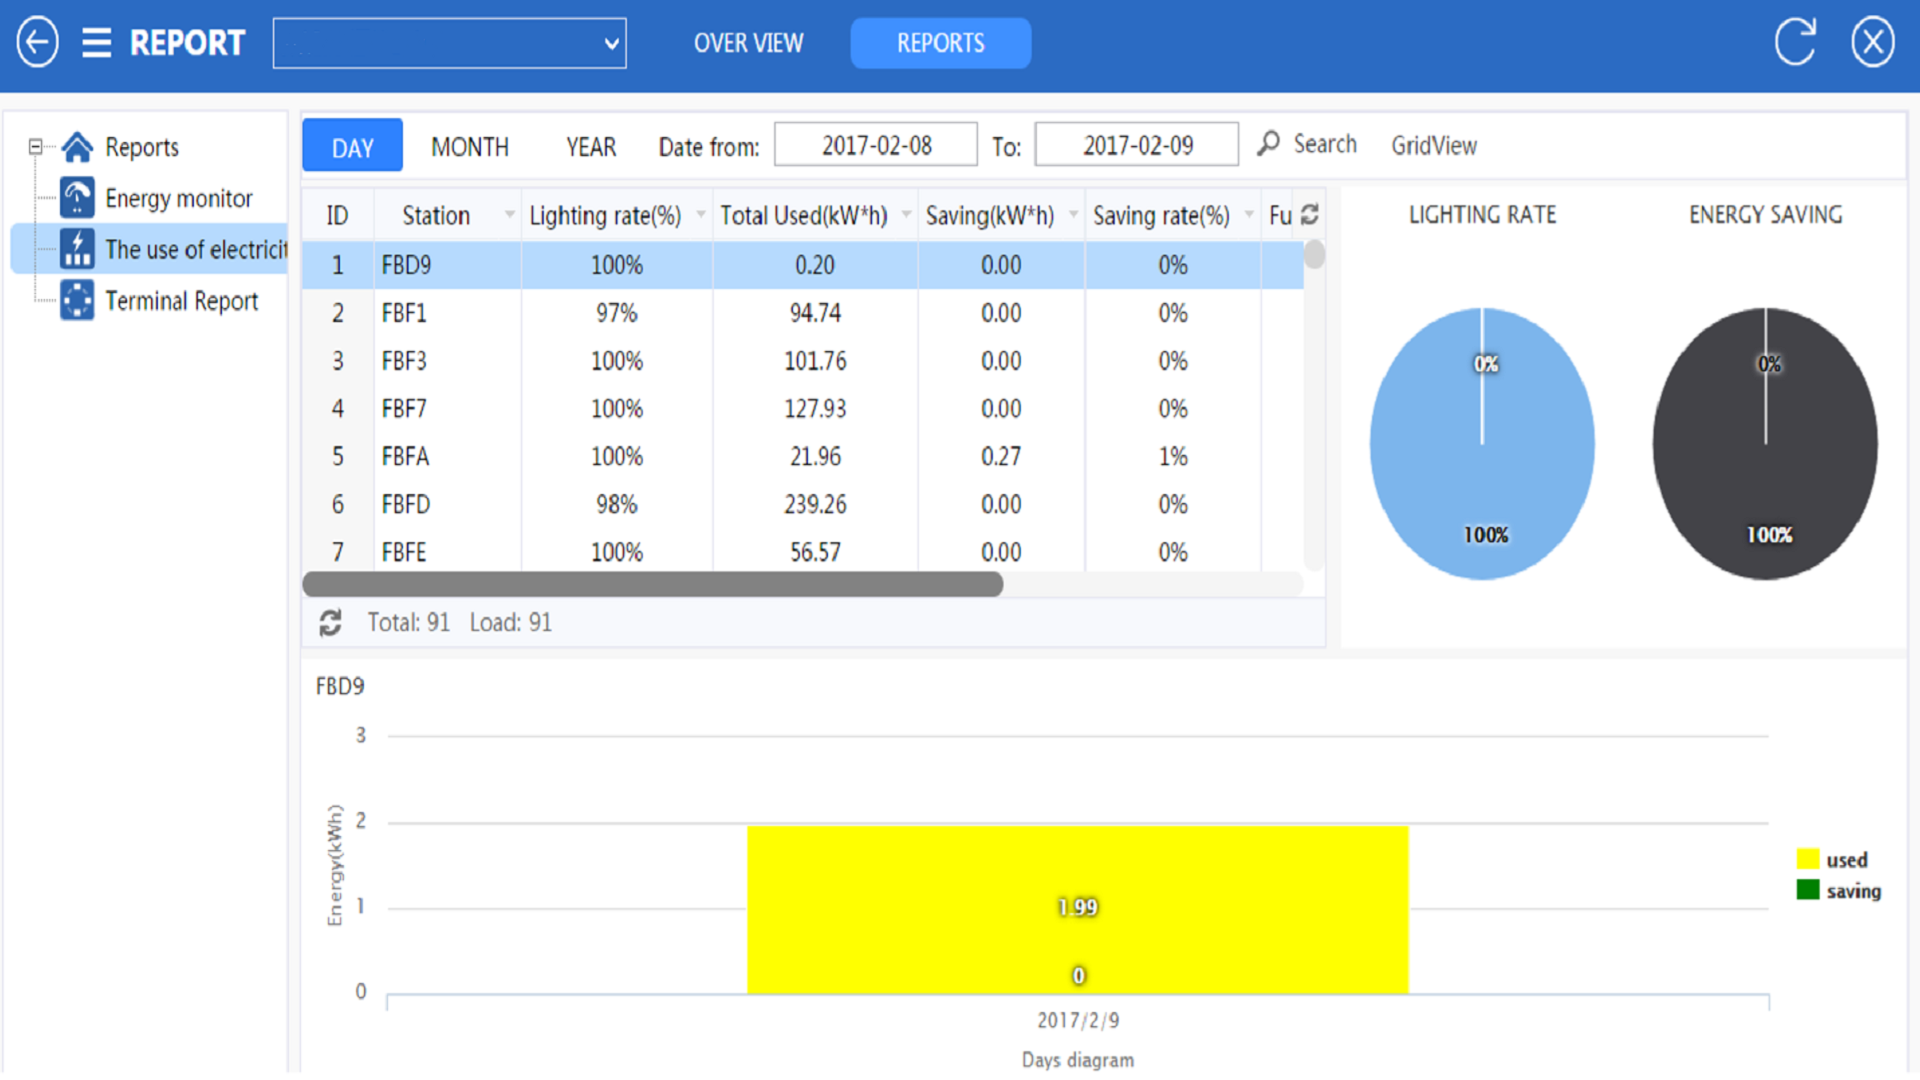Click the highlighted REPORTS button
The width and height of the screenshot is (1920, 1080).
(x=939, y=43)
